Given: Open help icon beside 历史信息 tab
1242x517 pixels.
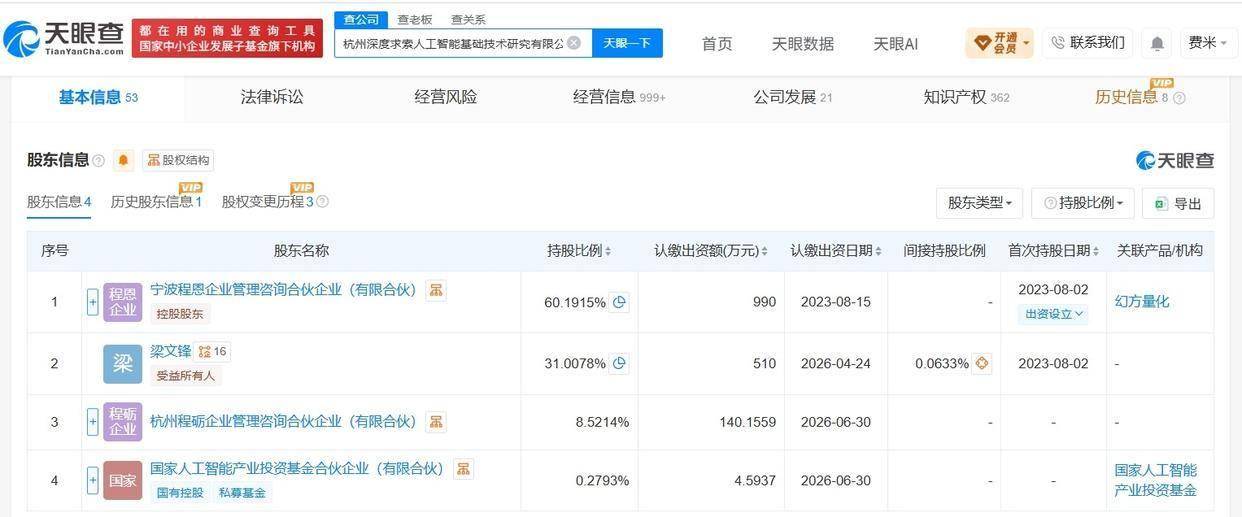Looking at the screenshot, I should coord(1179,98).
